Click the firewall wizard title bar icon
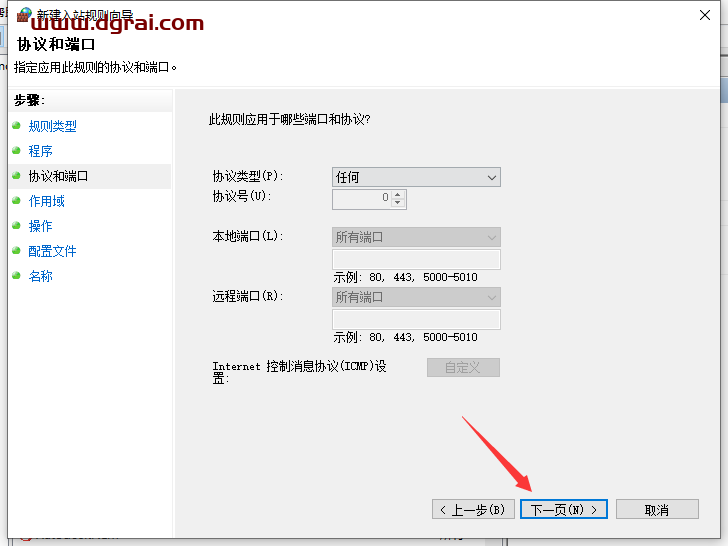Viewport: 728px width, 546px height. [x=24, y=14]
